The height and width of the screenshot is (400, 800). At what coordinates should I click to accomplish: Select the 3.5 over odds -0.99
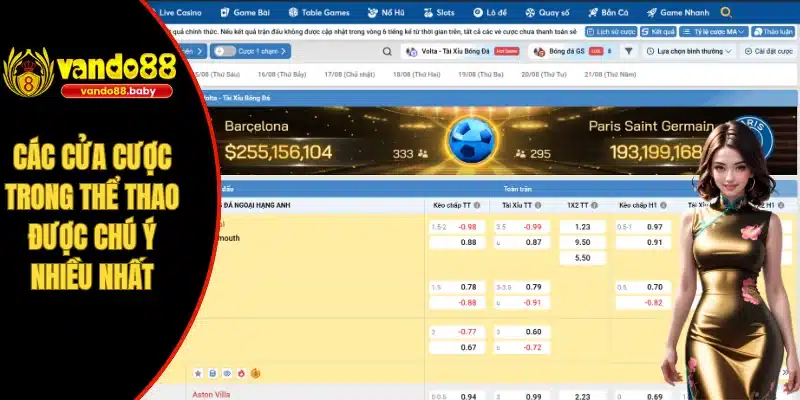tap(522, 227)
